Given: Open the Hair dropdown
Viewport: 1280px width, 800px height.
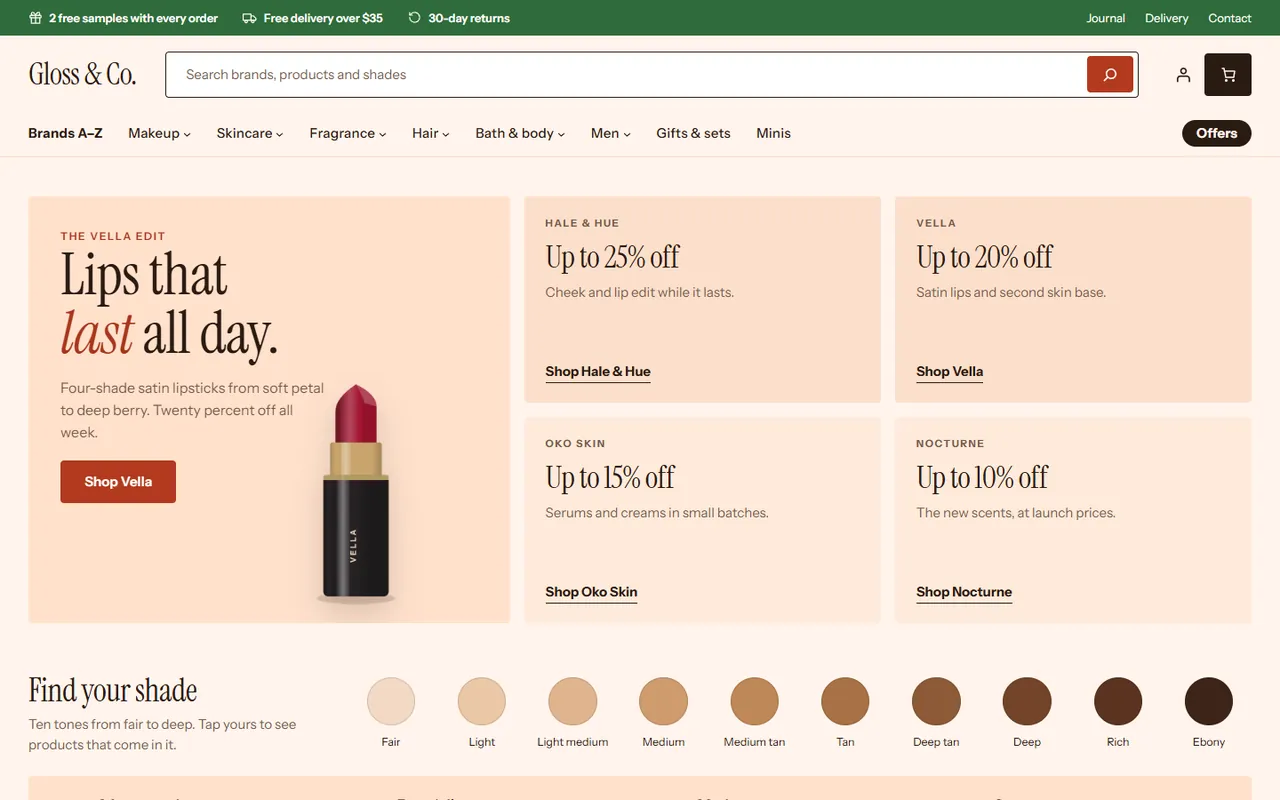Looking at the screenshot, I should (x=431, y=133).
